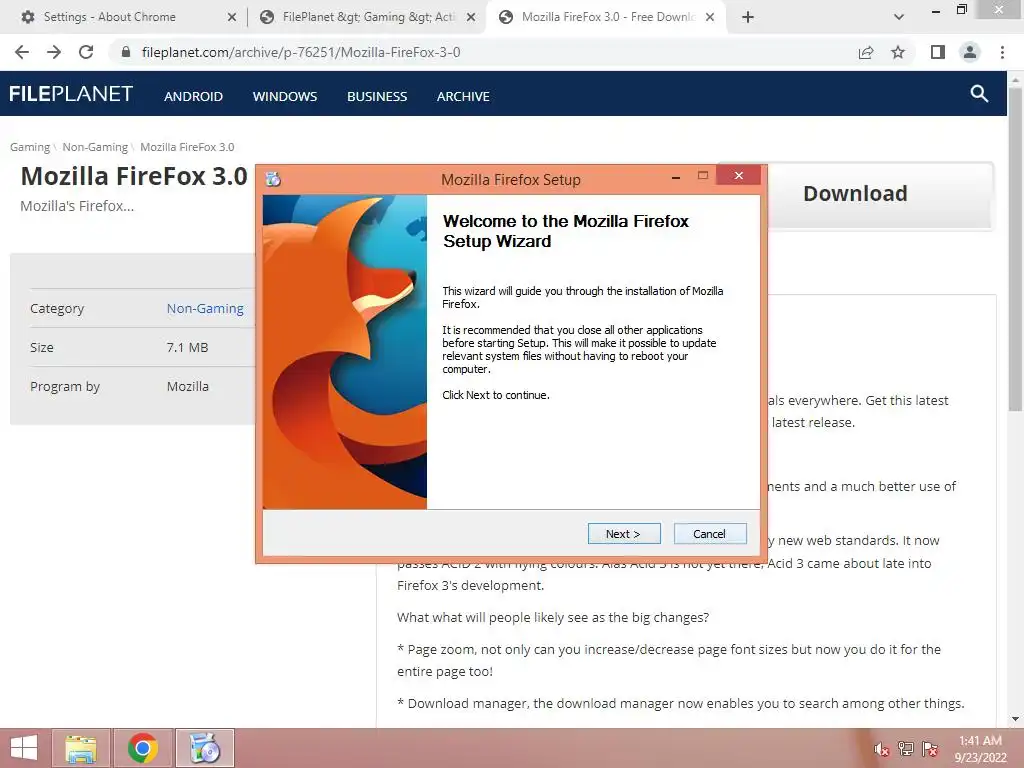
Task: Click the Download button on FilePlanet
Action: [x=855, y=194]
